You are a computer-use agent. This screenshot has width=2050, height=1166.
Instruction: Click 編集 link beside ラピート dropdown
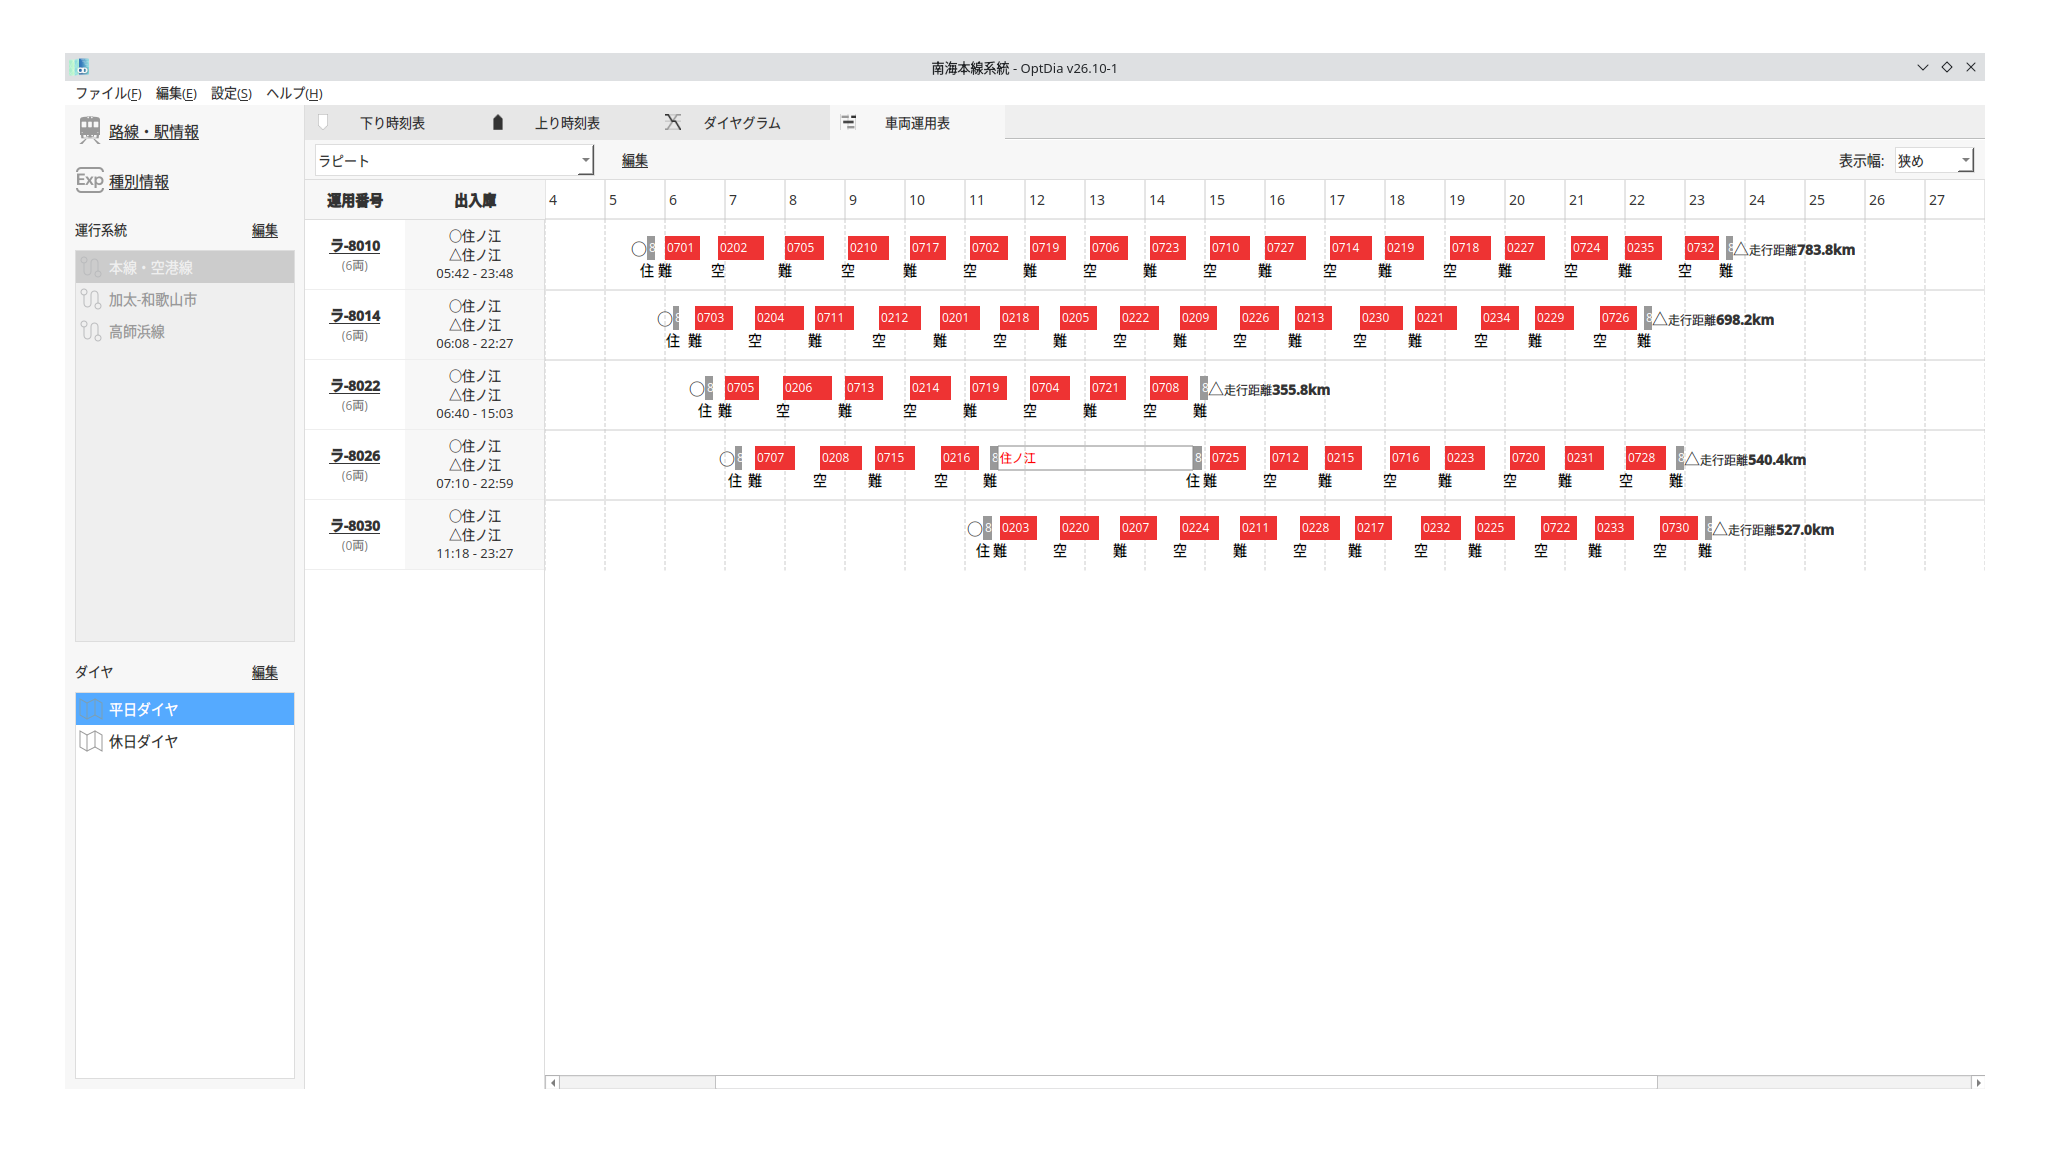(x=635, y=160)
